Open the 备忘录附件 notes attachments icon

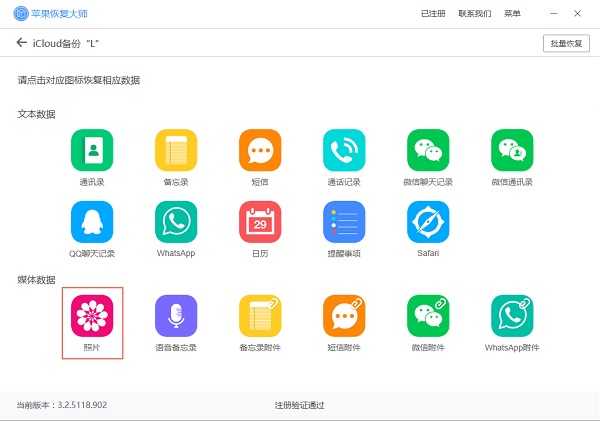tap(260, 316)
